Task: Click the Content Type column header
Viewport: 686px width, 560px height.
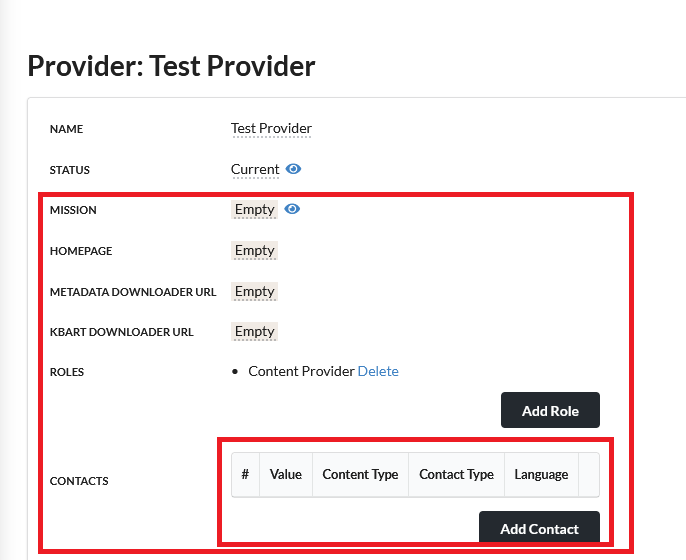Action: (360, 474)
